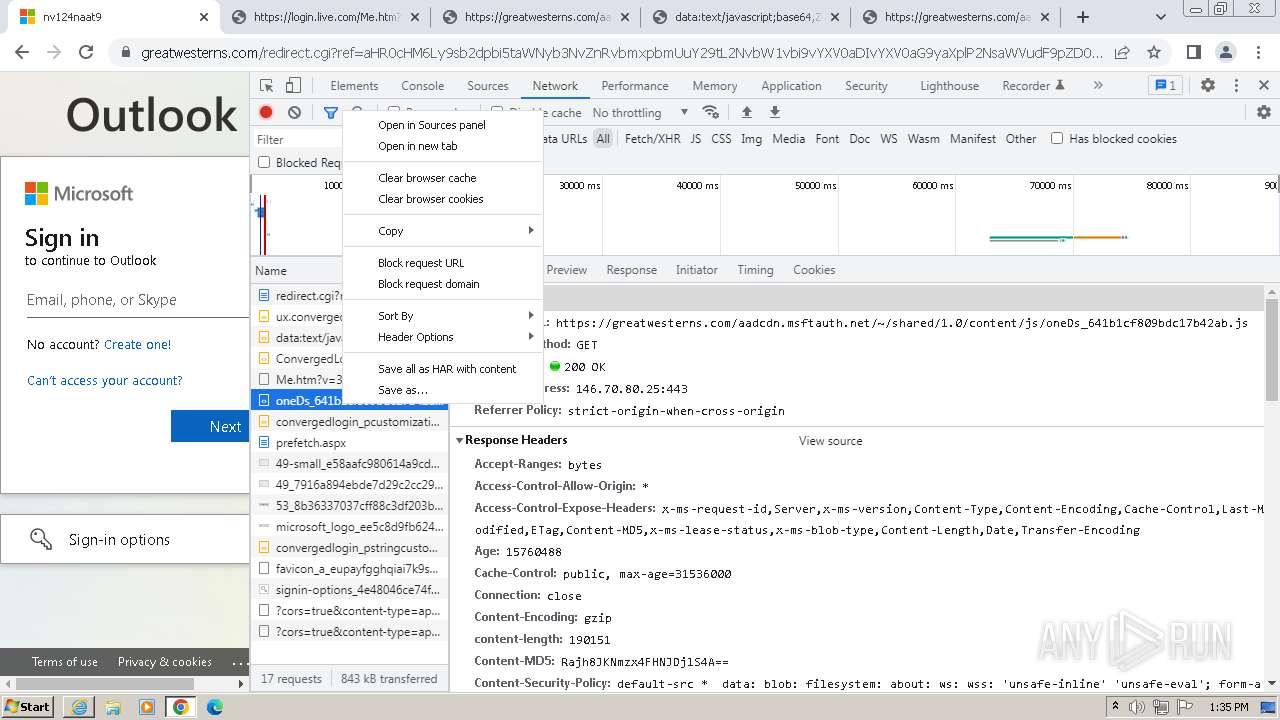The image size is (1280, 720).
Task: Open the Cookies tab for the request
Action: pyautogui.click(x=814, y=270)
